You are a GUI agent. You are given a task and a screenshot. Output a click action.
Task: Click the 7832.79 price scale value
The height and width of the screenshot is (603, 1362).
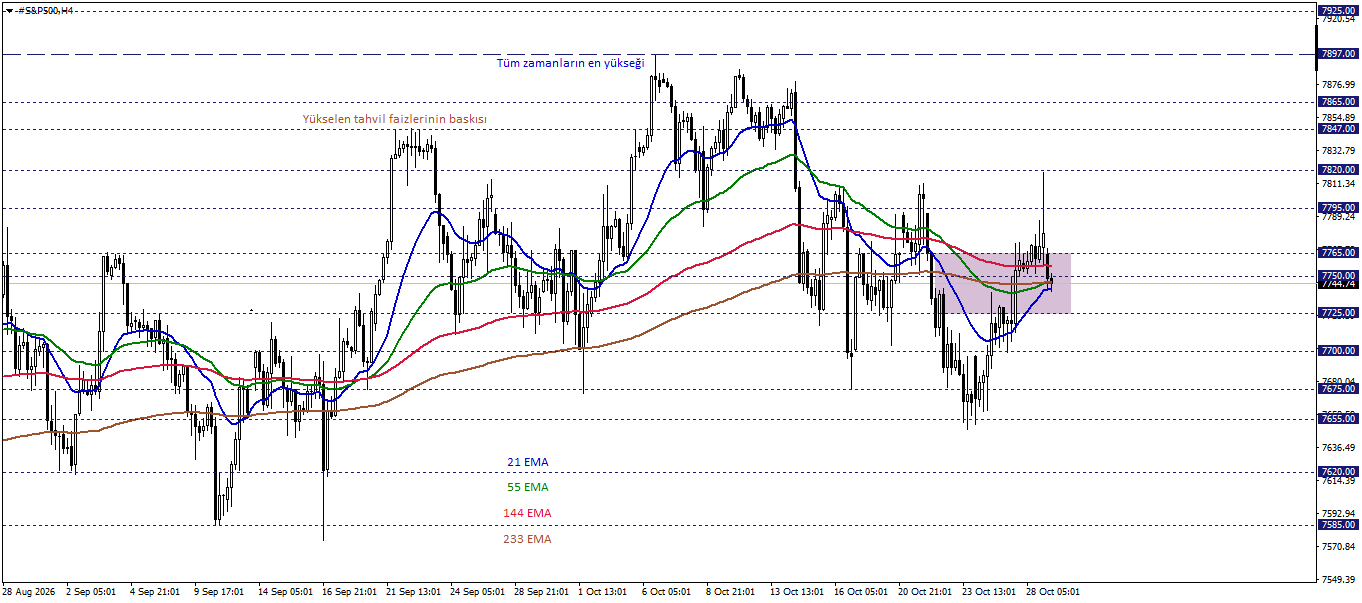click(x=1338, y=151)
